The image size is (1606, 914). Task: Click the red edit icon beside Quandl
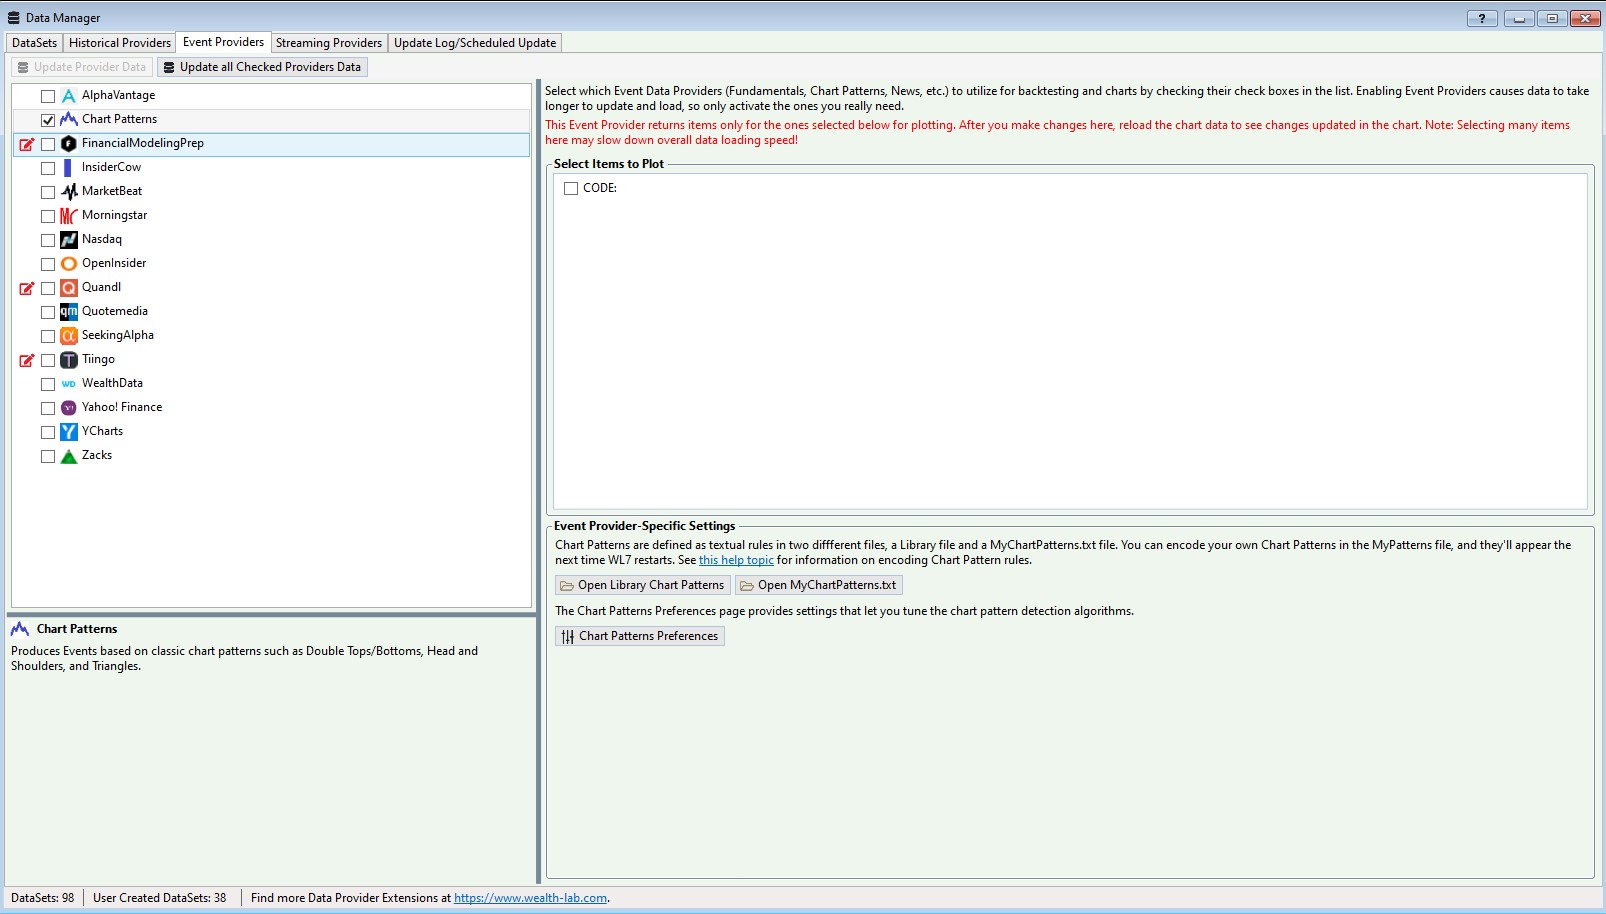pyautogui.click(x=27, y=288)
